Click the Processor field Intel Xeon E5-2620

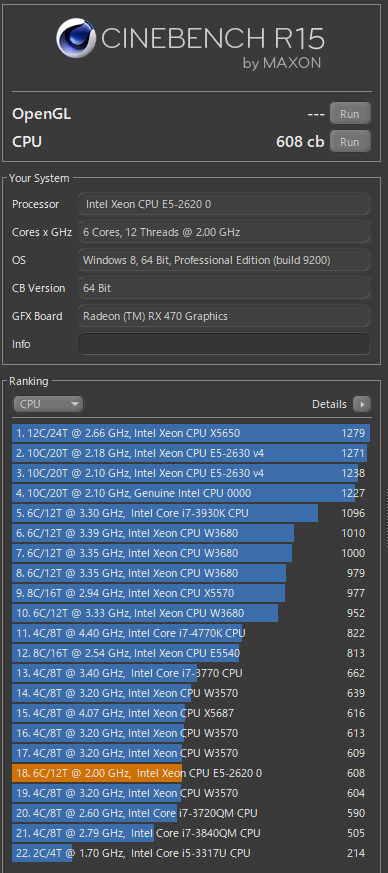point(224,204)
